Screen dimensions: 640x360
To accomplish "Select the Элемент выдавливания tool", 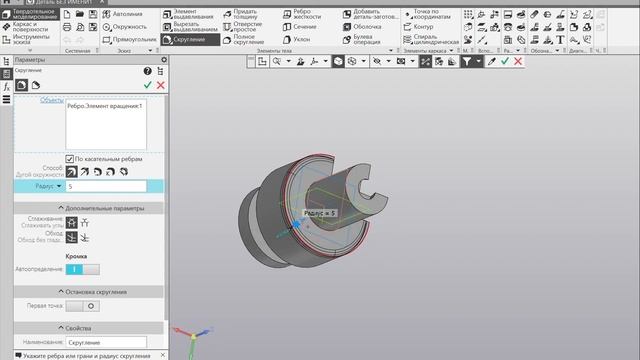I will coord(189,14).
